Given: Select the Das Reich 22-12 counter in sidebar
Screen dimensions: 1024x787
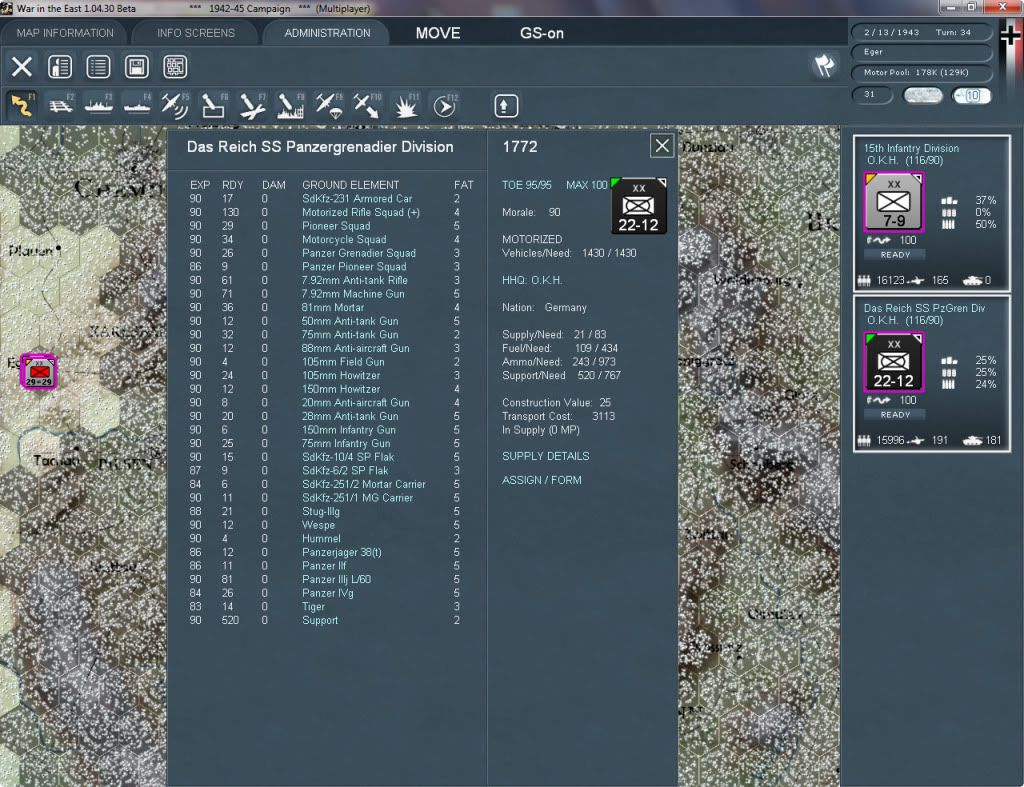Looking at the screenshot, I should tap(894, 362).
